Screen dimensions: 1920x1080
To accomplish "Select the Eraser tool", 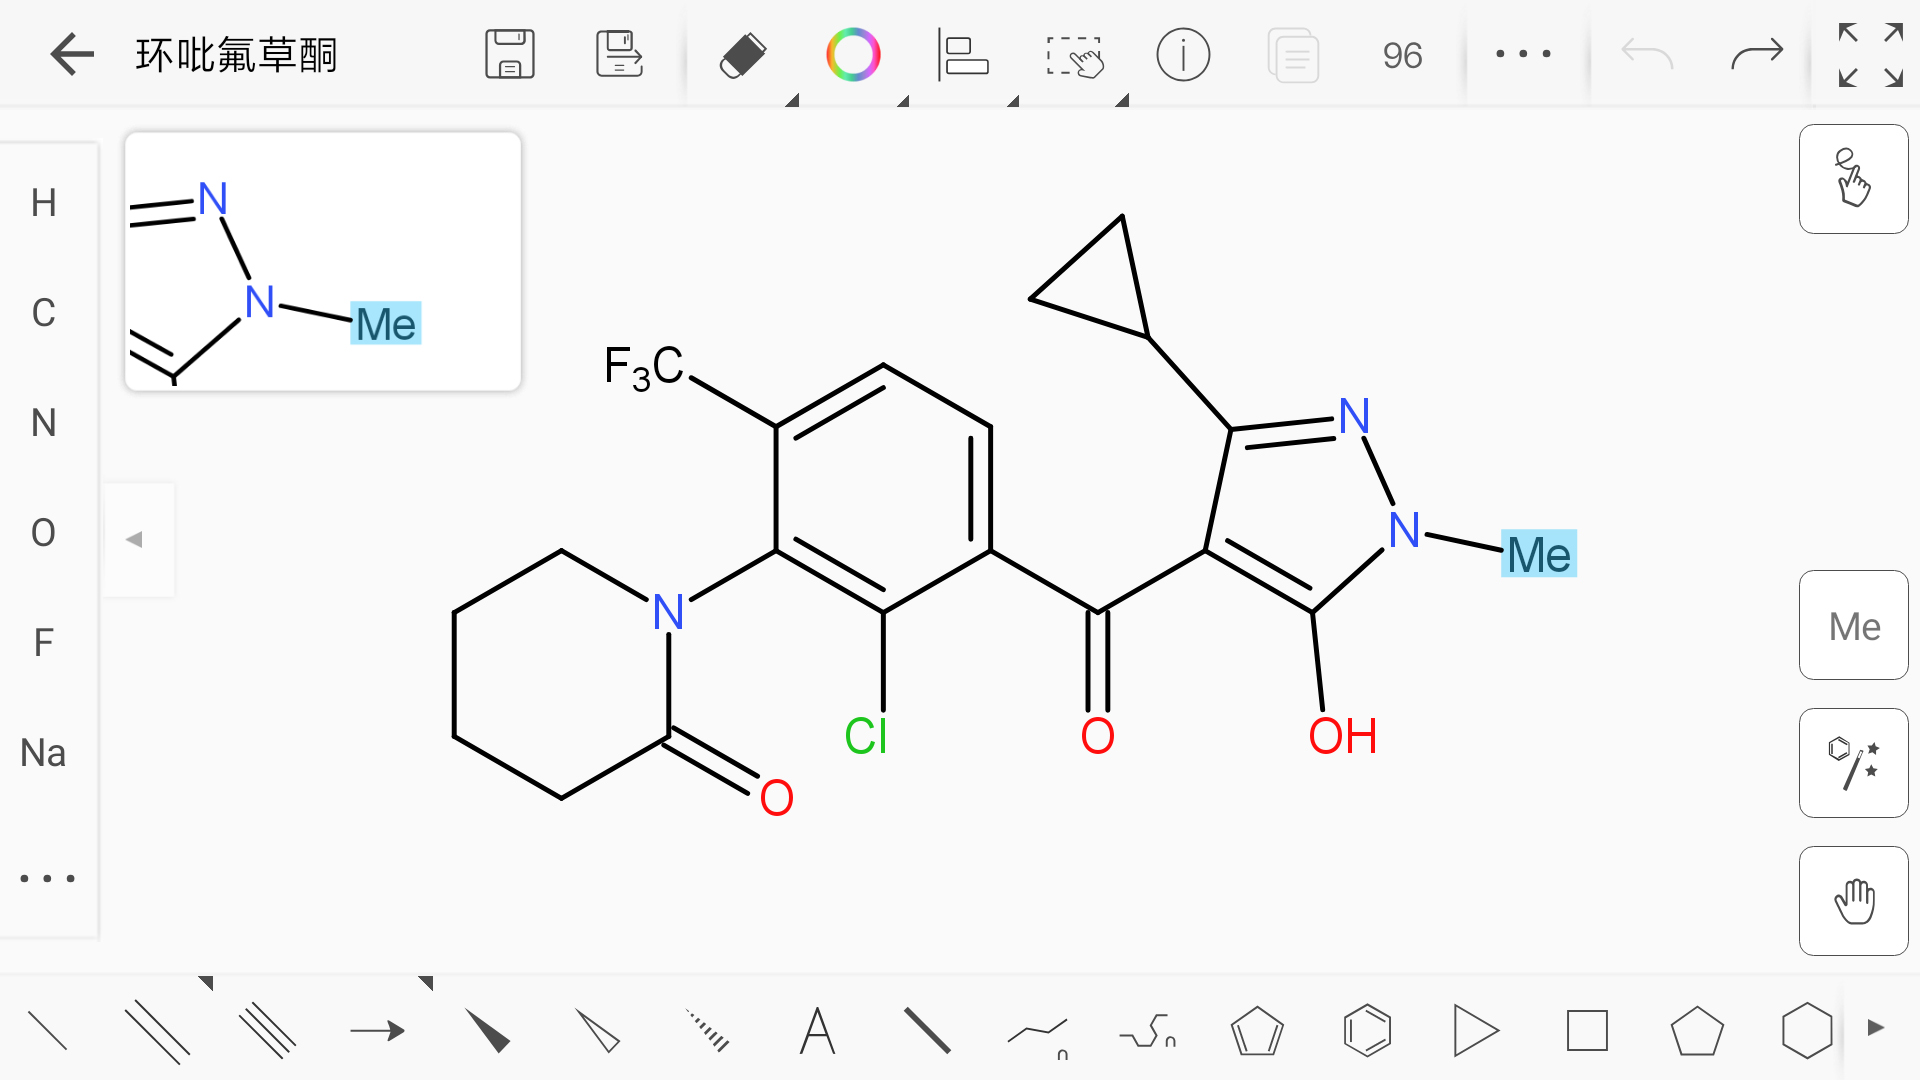I will [740, 53].
